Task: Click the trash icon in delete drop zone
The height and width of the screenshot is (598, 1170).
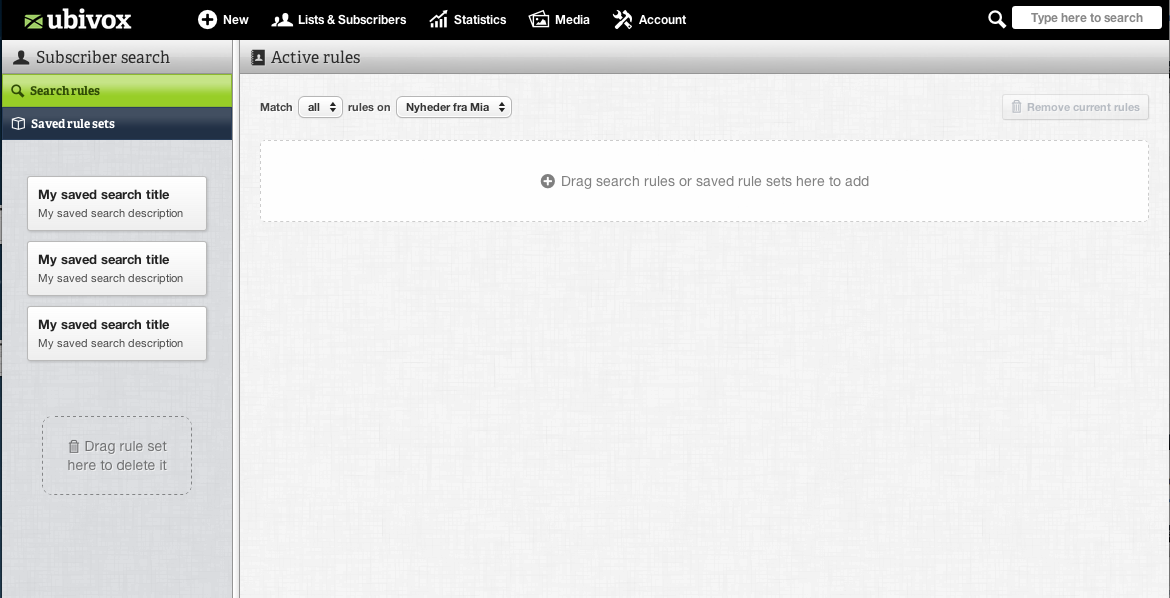Action: click(x=74, y=446)
